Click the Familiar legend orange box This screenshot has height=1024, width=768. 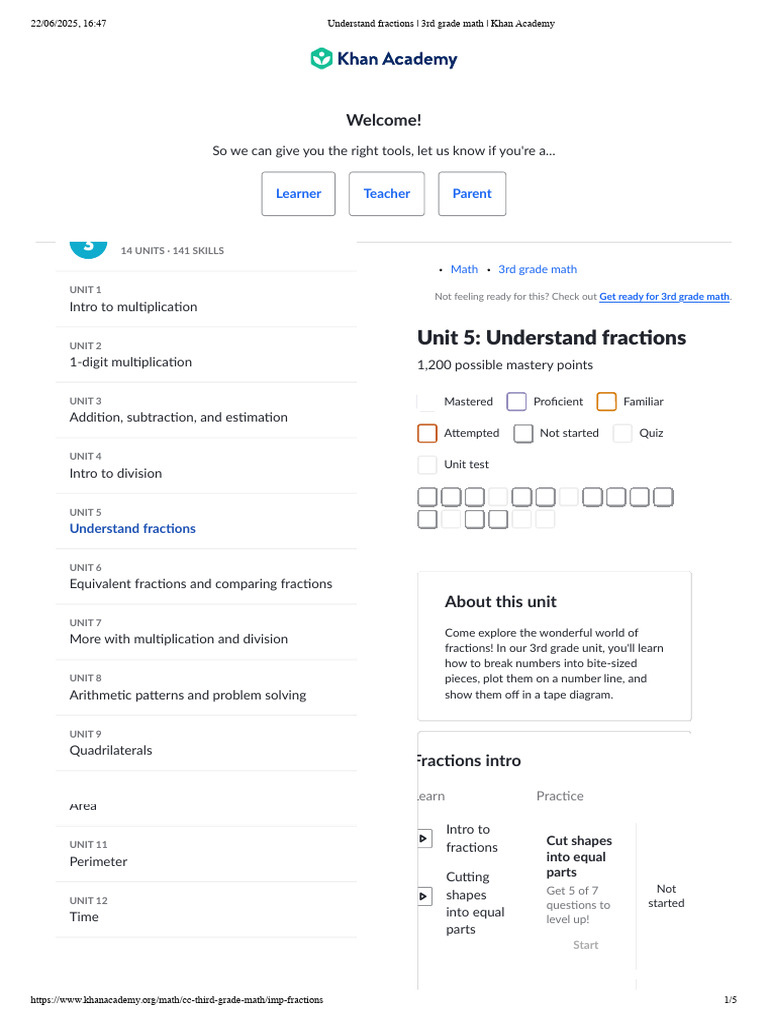point(607,402)
